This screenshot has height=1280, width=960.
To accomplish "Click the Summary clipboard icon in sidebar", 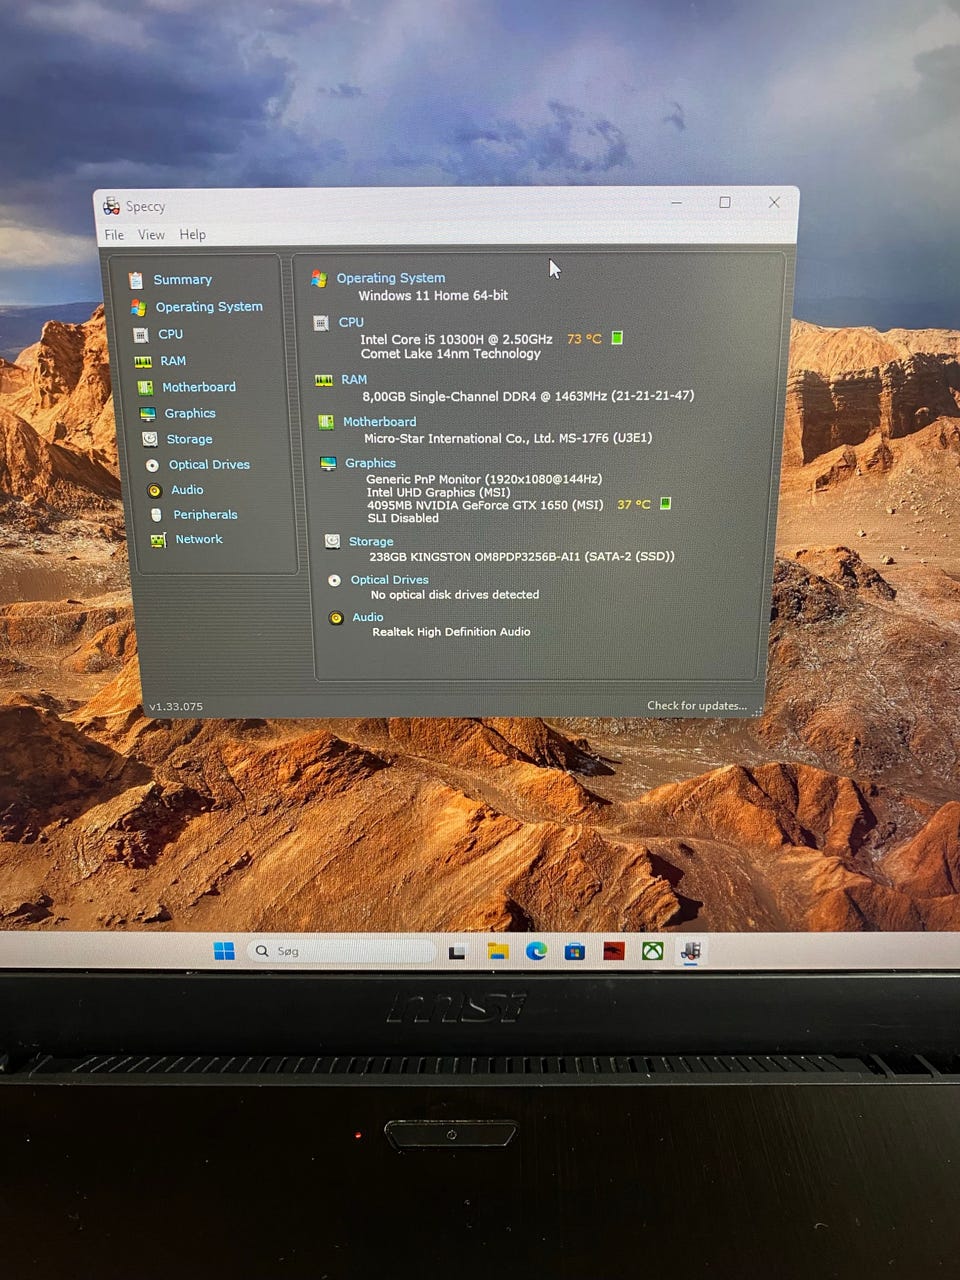I will (x=136, y=280).
